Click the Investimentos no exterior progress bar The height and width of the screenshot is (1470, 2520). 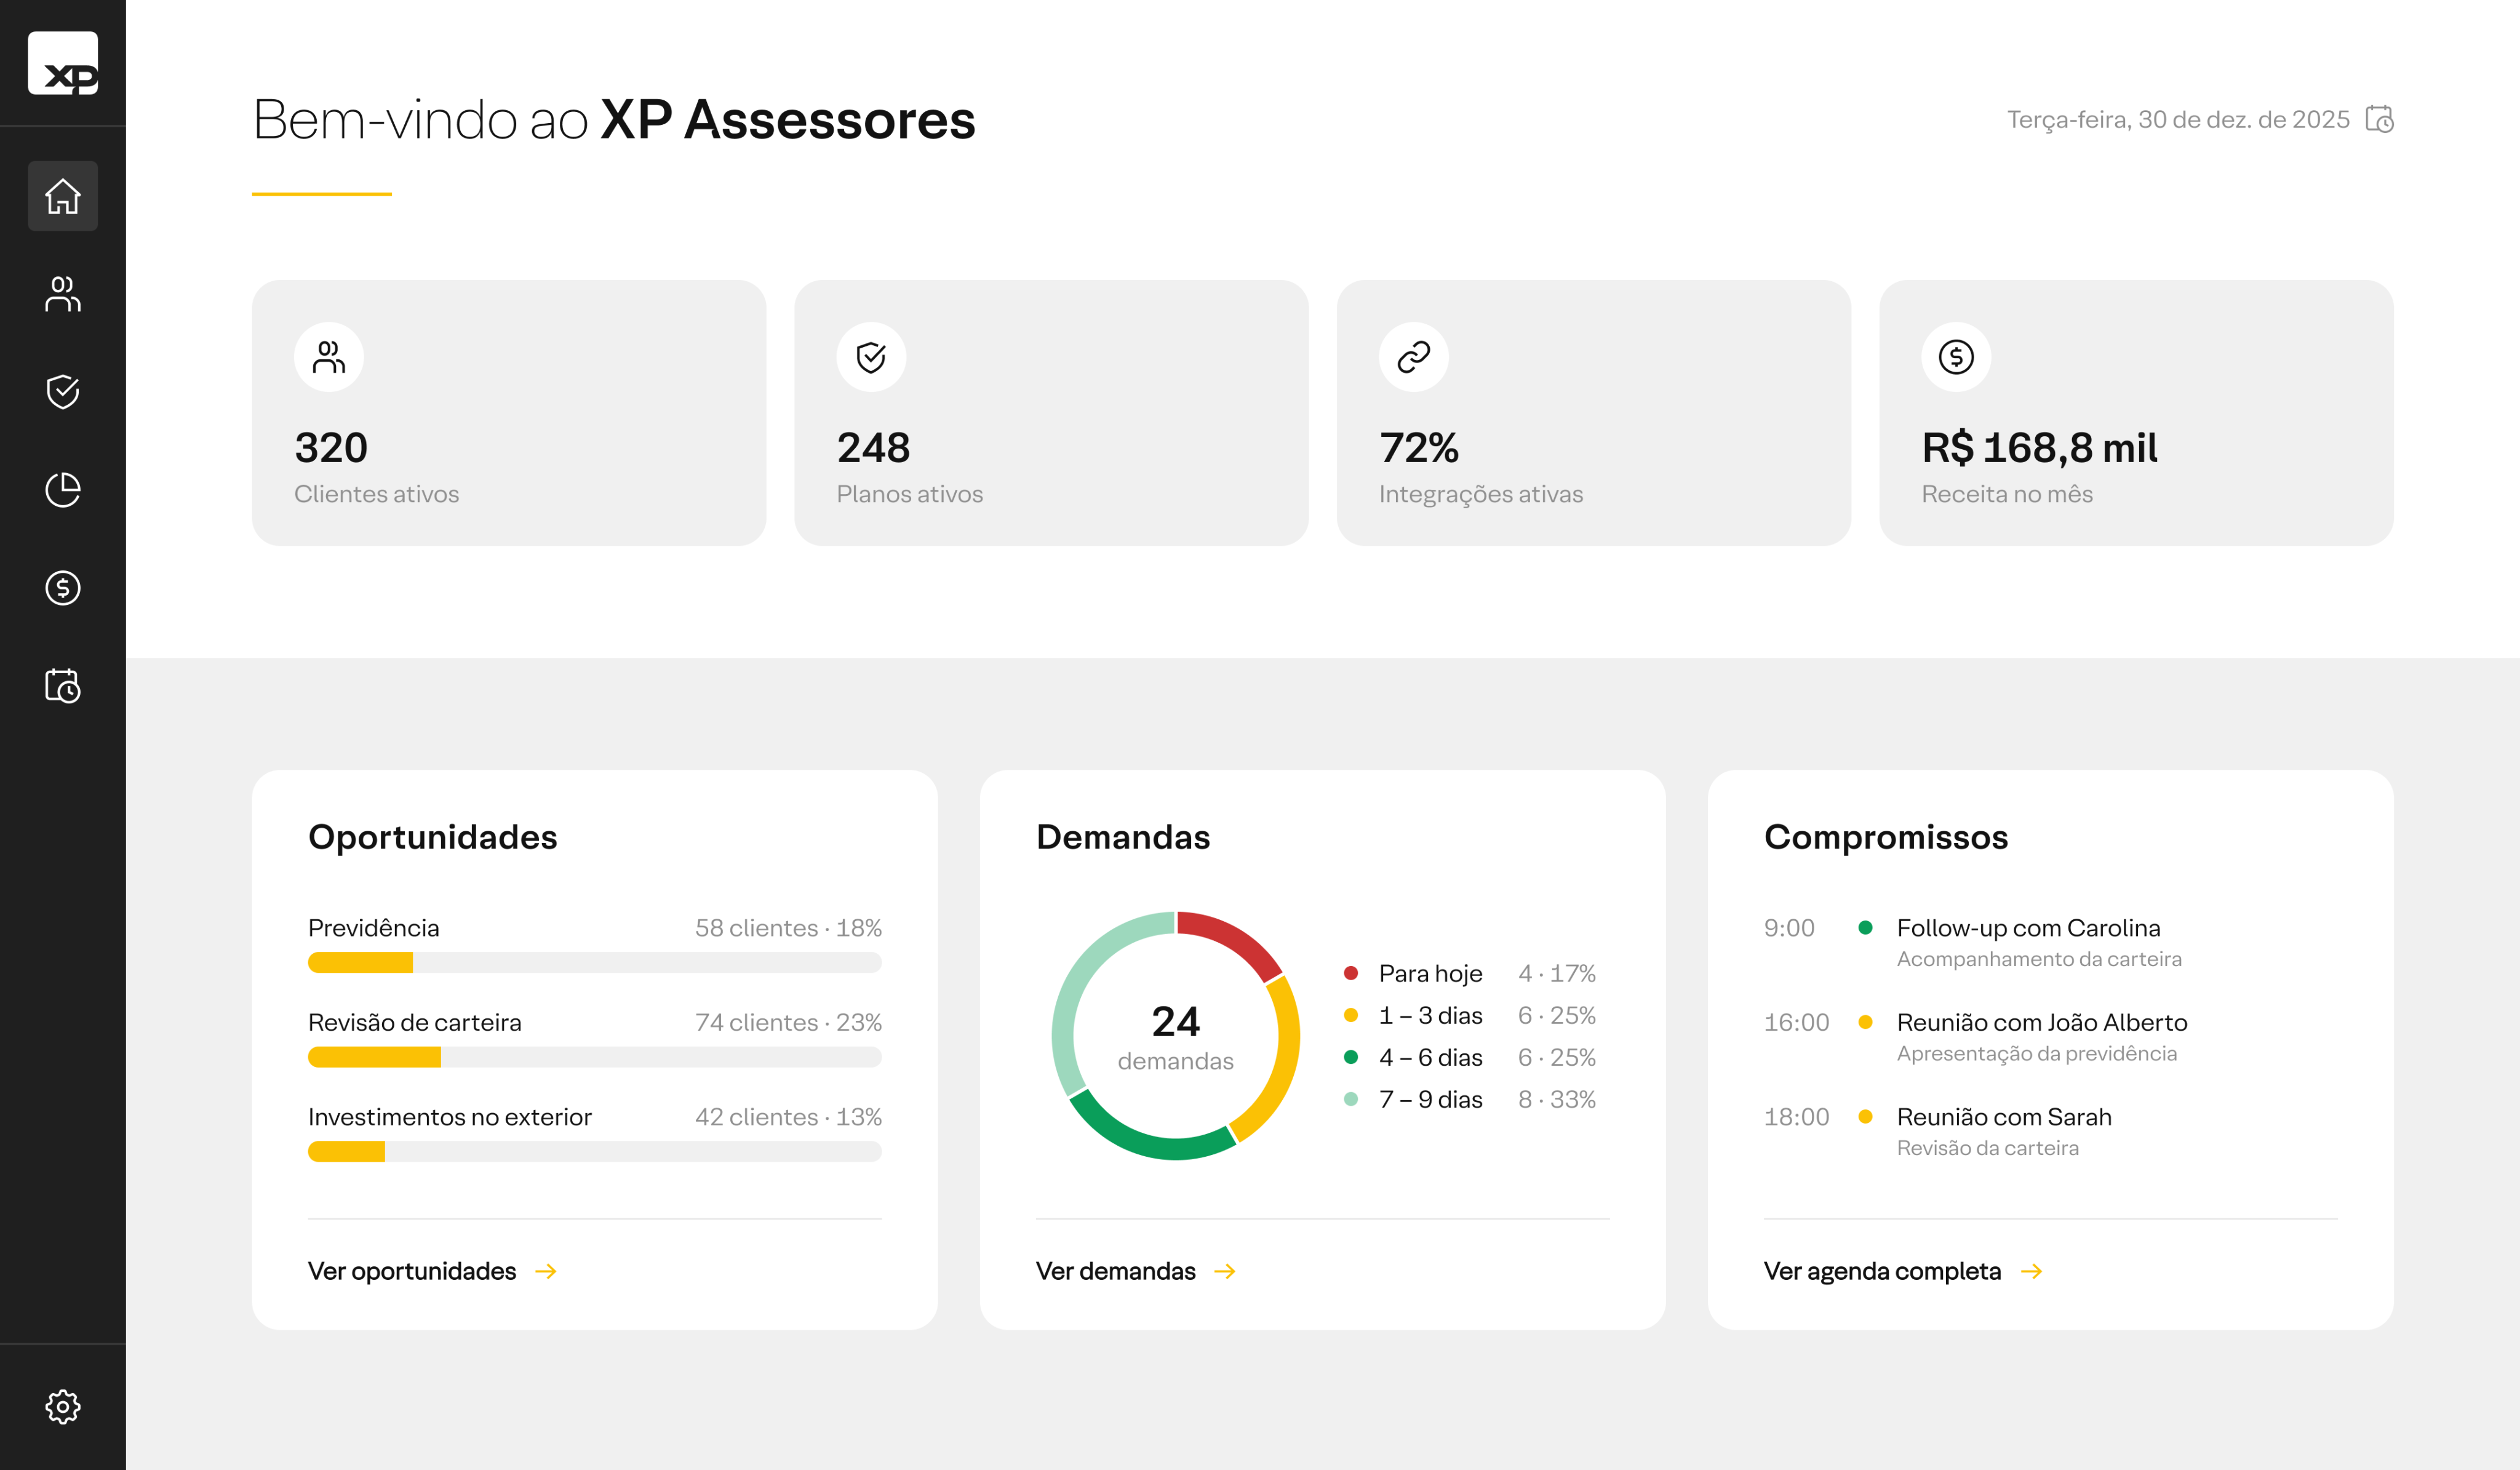(595, 1151)
